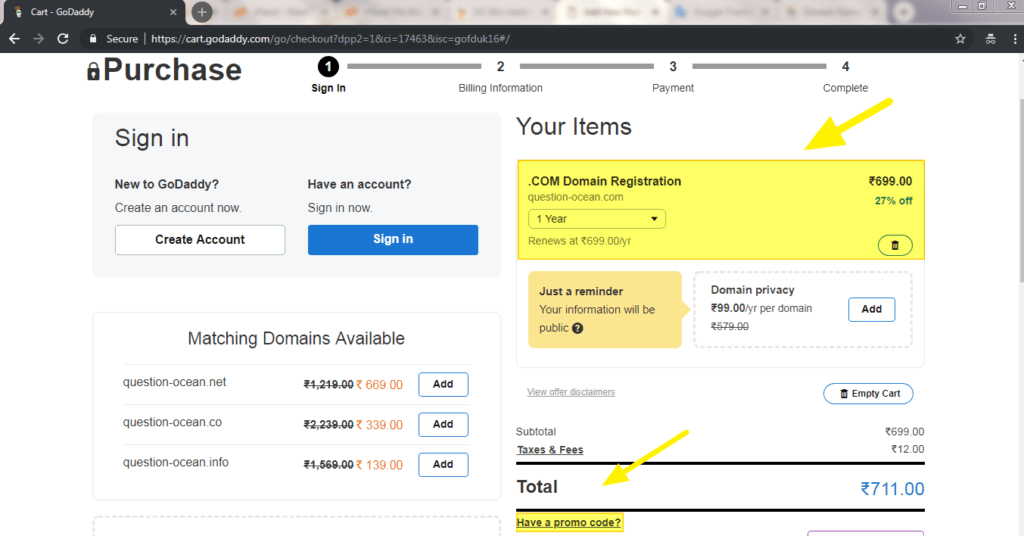Click the ₹12.00 taxes amount
This screenshot has height=536, width=1024.
point(908,449)
